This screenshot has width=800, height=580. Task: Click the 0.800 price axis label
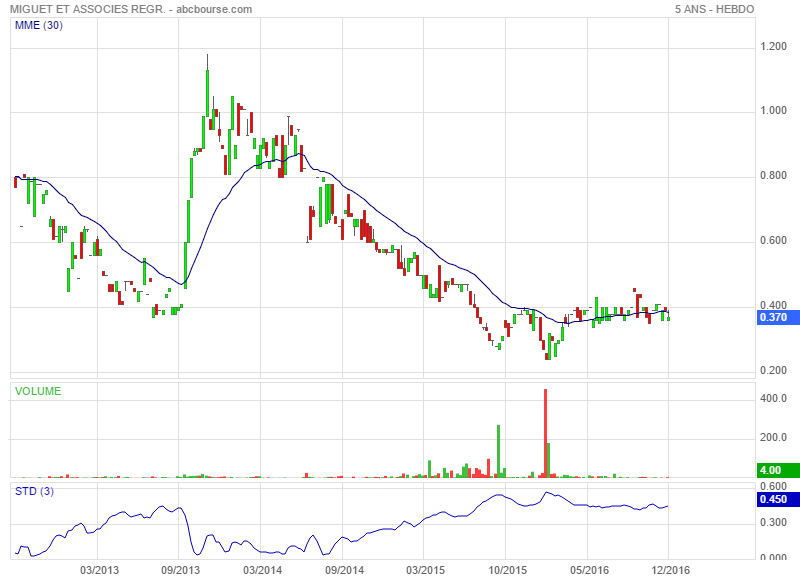coord(773,175)
